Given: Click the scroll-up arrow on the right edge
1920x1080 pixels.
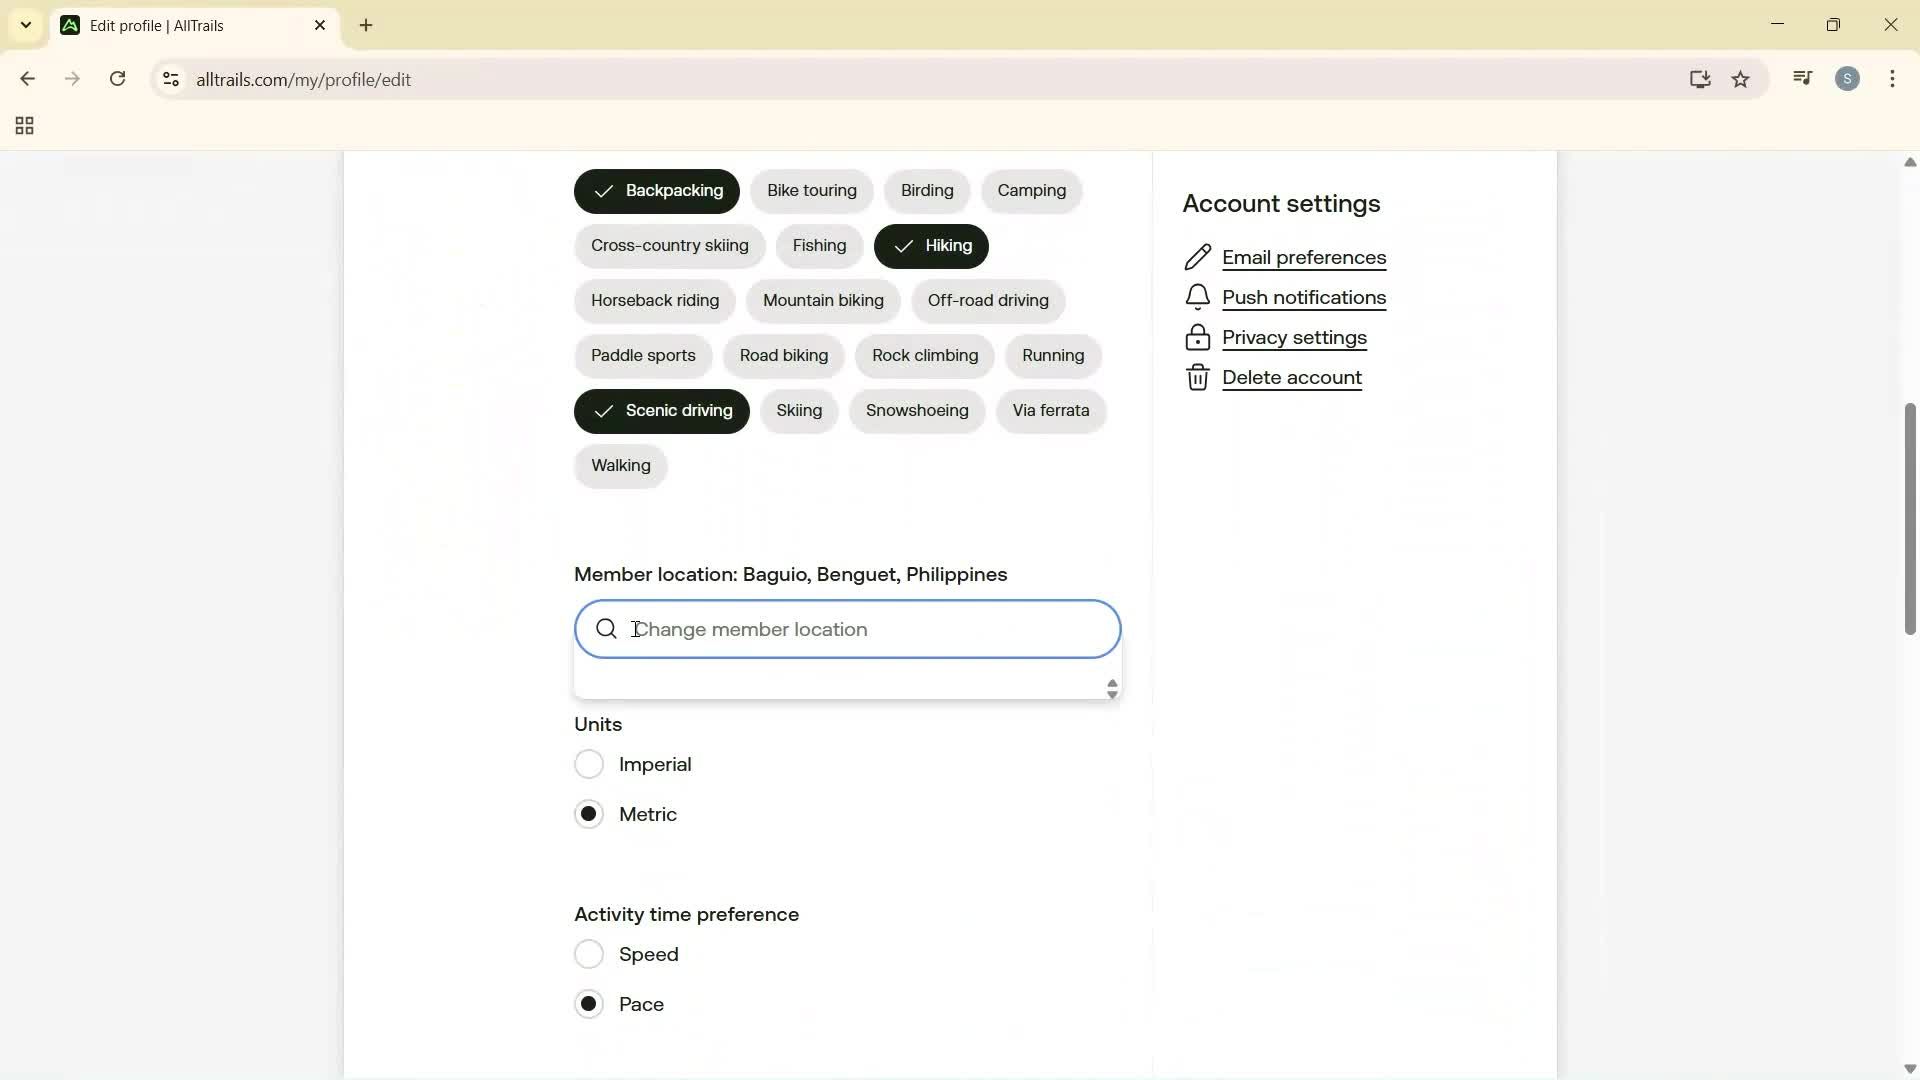Looking at the screenshot, I should click(x=1910, y=163).
